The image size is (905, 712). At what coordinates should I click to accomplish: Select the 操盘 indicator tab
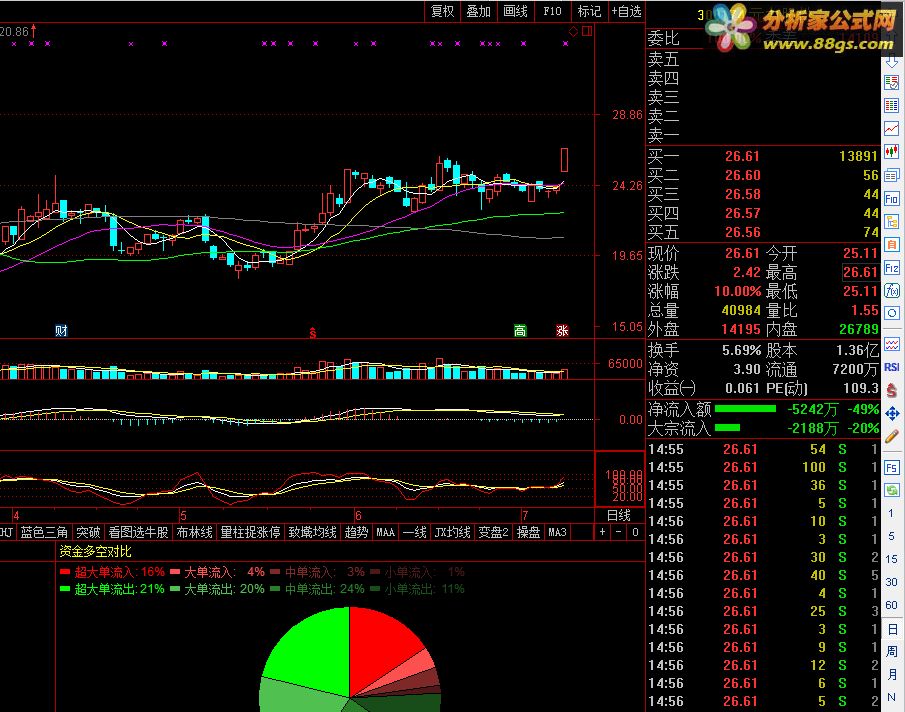click(528, 532)
